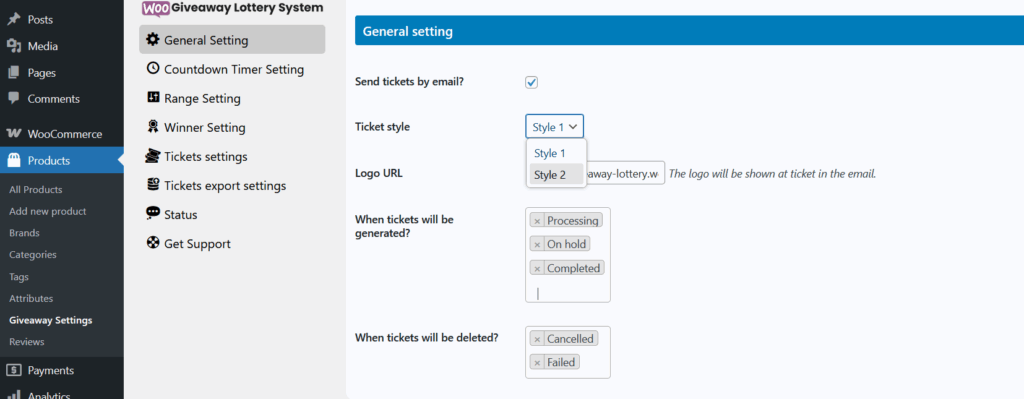The image size is (1024, 399).
Task: Remove the Cancelled status tag
Action: (537, 340)
